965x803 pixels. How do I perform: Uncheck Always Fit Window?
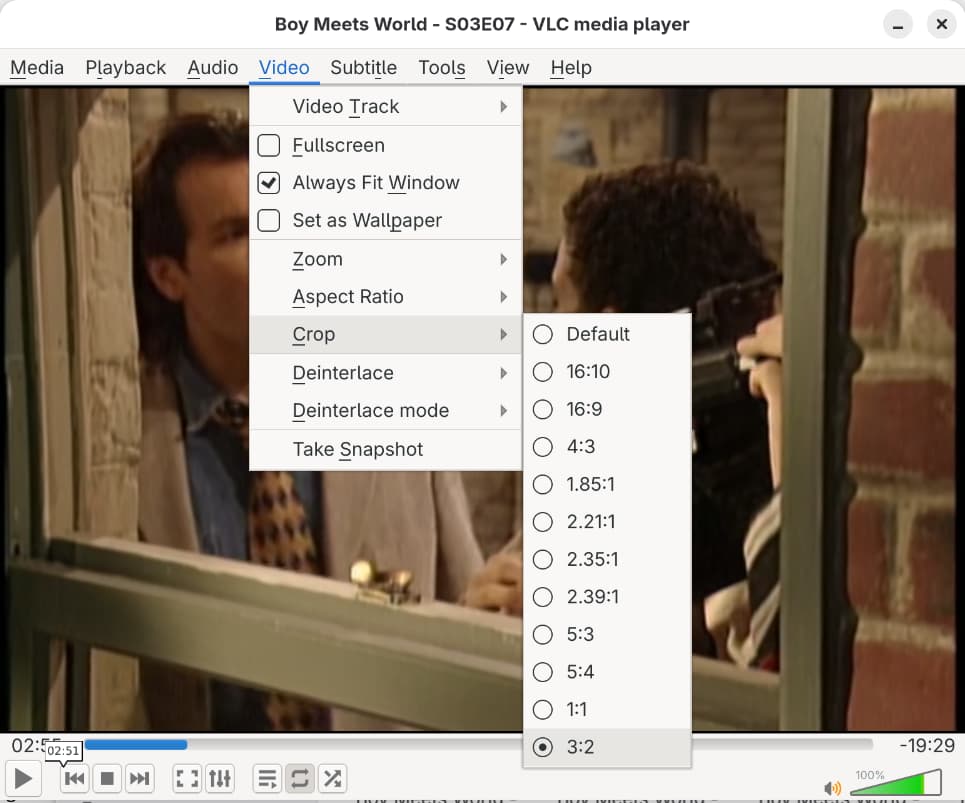click(x=268, y=183)
